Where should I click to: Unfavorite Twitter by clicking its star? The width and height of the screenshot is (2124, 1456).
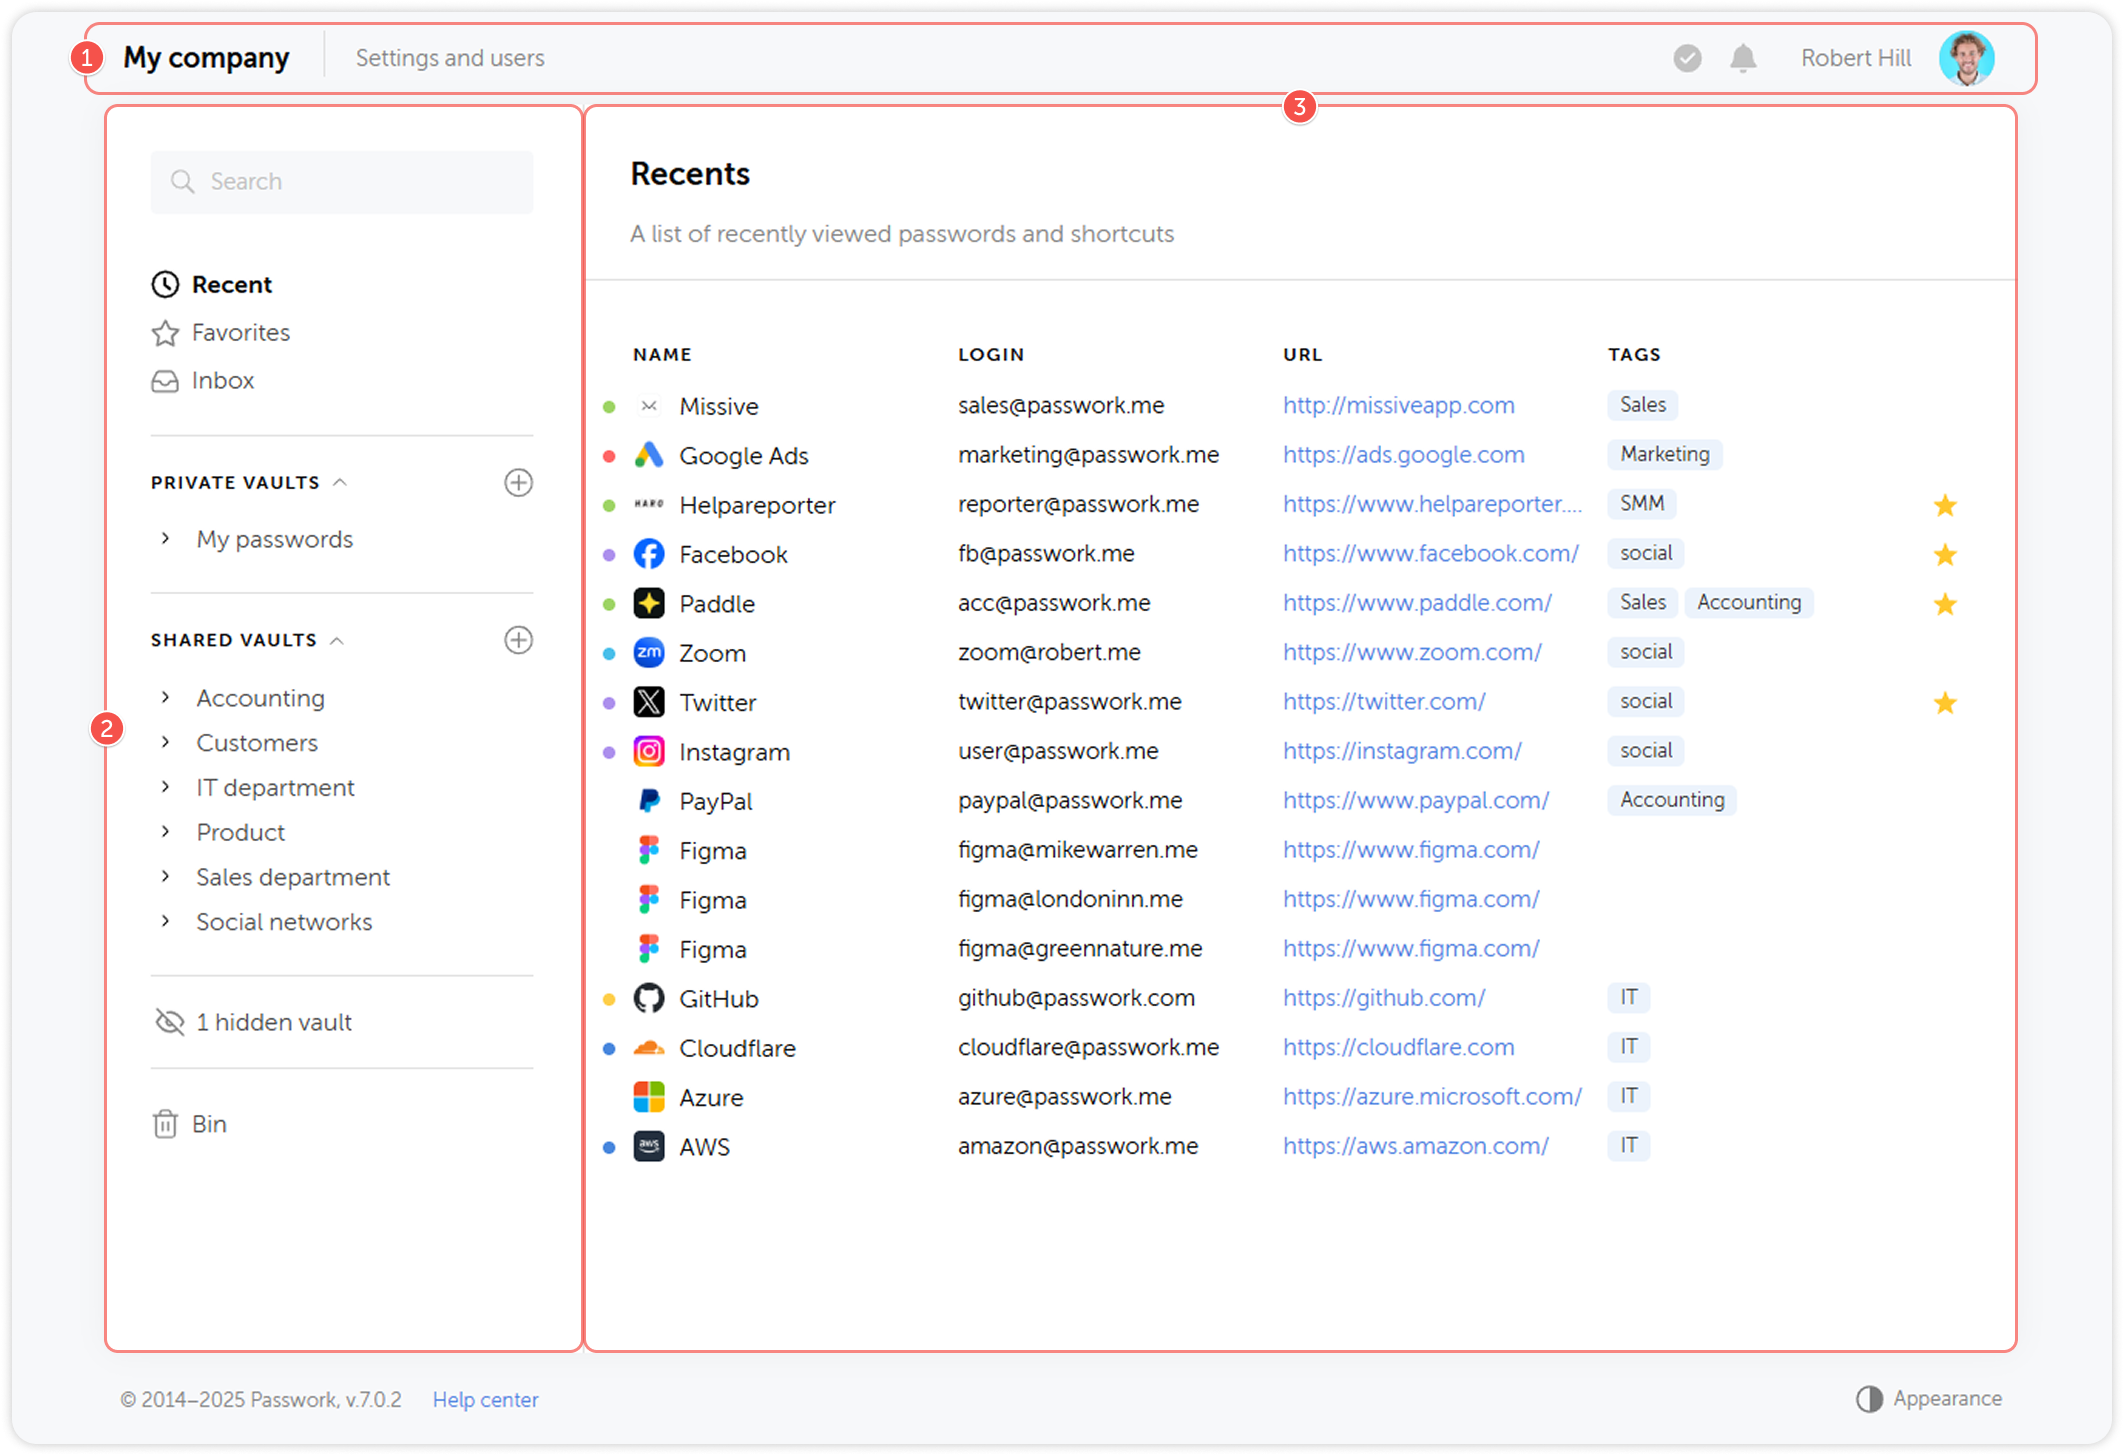1946,702
